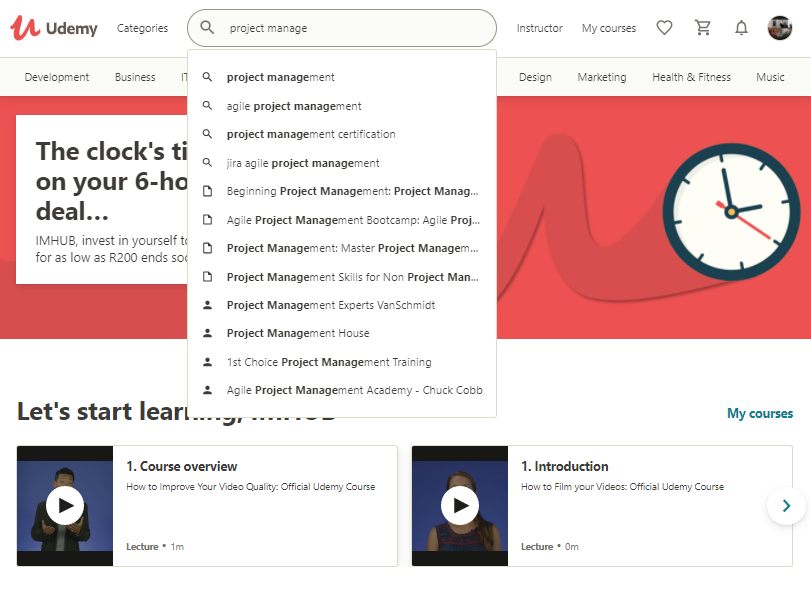
Task: Open the user profile avatar
Action: pos(779,28)
